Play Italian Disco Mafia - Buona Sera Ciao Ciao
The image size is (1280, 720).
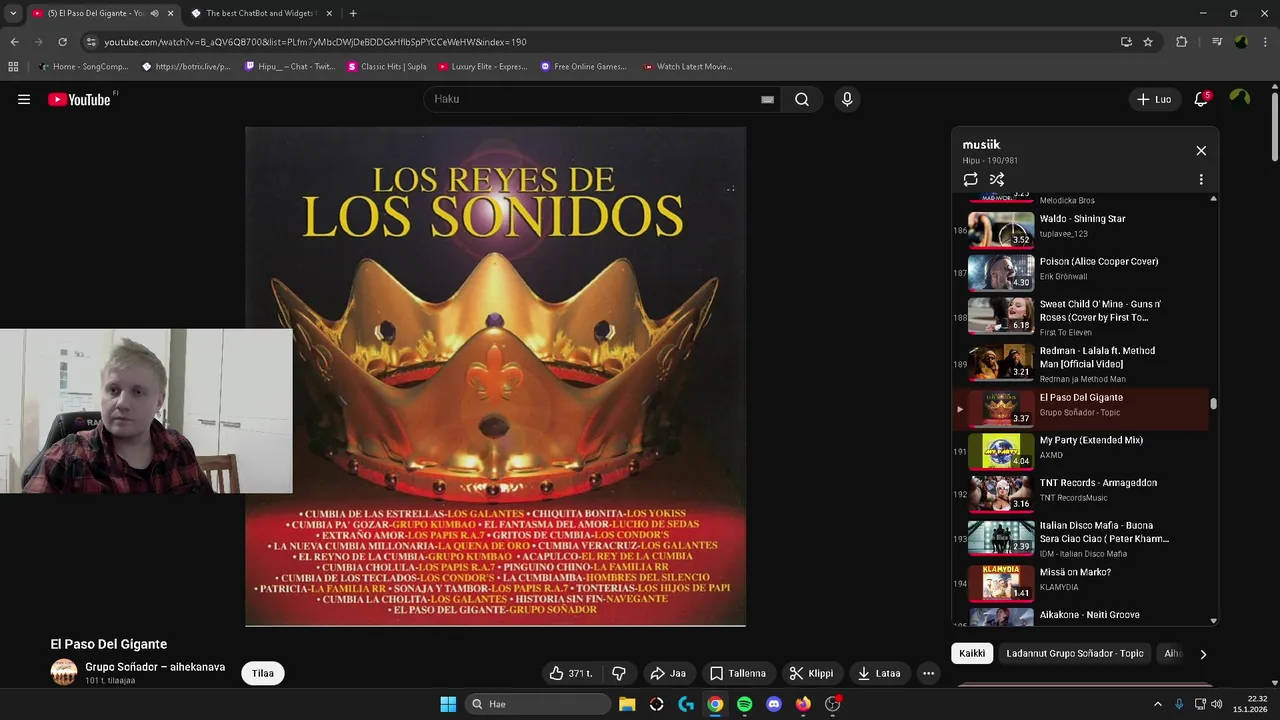1083,538
